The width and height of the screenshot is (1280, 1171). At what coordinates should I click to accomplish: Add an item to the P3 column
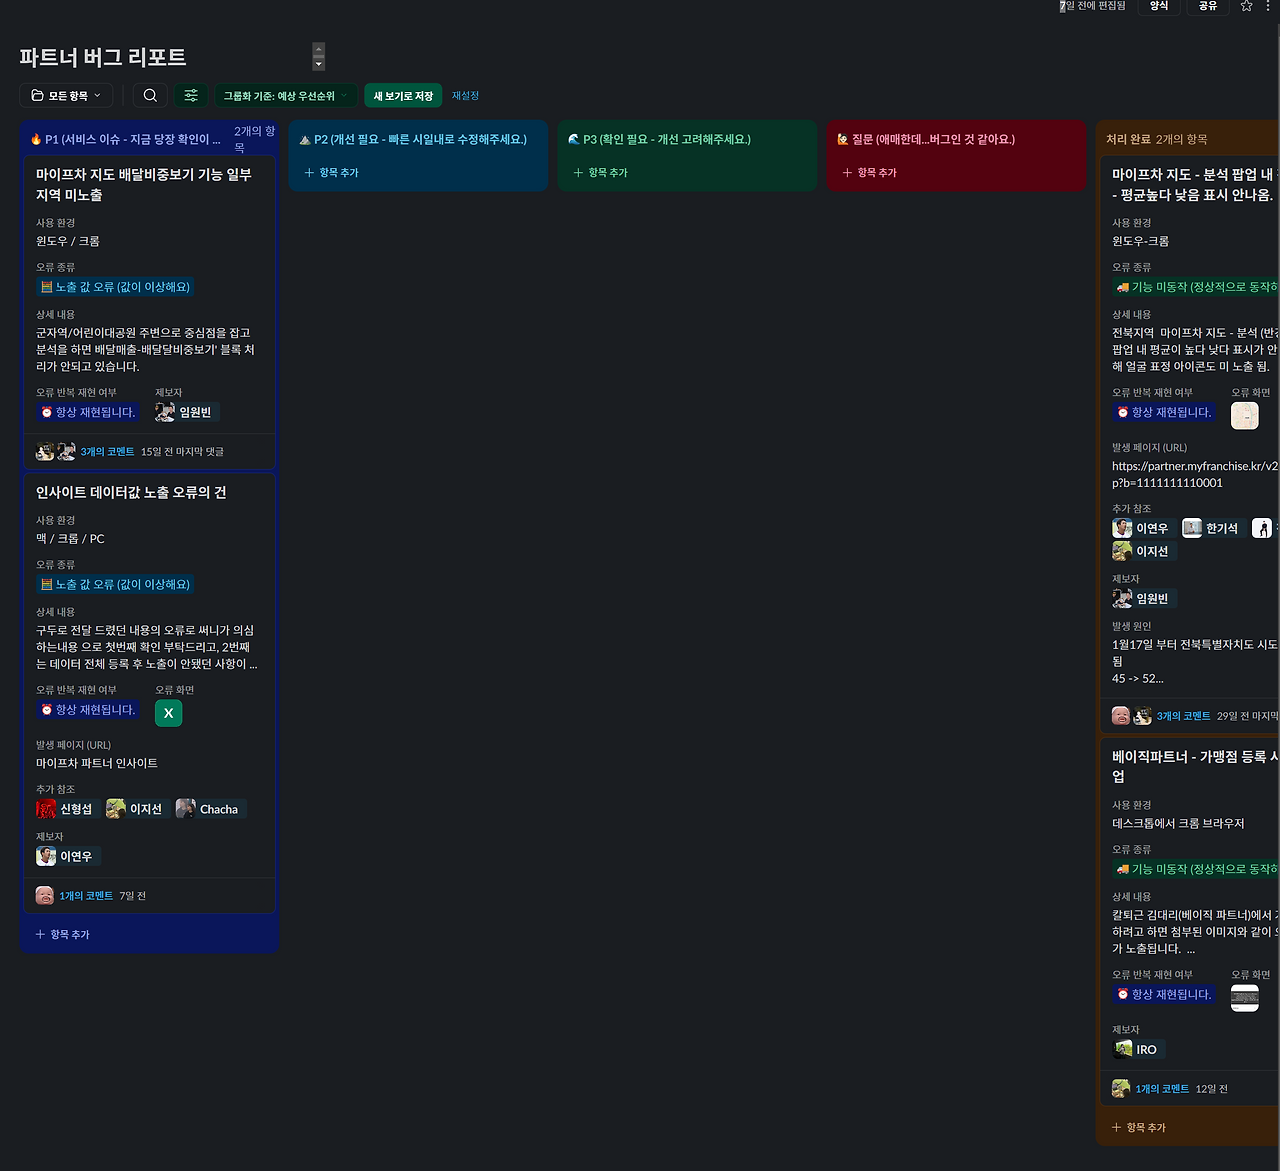(x=601, y=172)
